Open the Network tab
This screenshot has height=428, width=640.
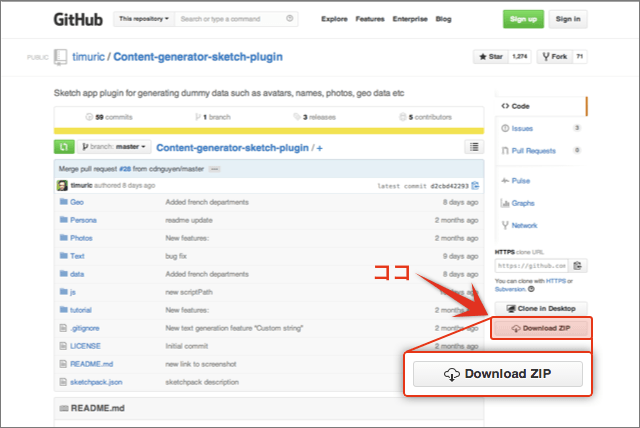tap(524, 225)
